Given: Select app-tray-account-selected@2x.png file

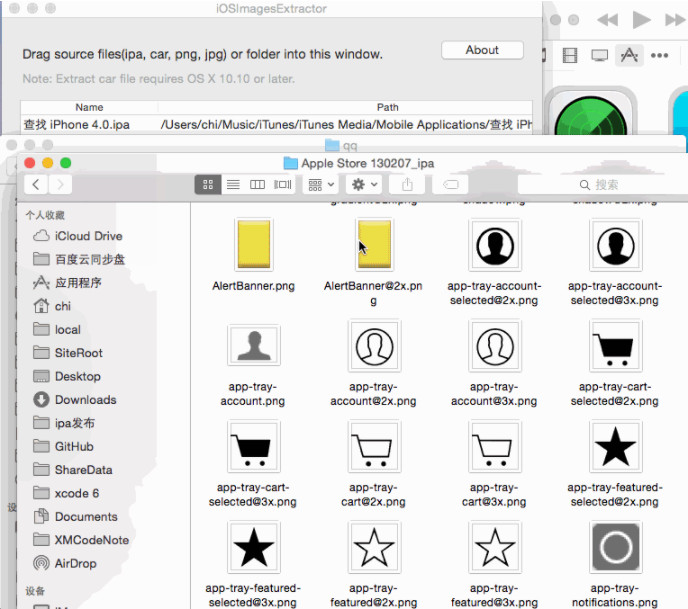Looking at the screenshot, I should (x=495, y=245).
